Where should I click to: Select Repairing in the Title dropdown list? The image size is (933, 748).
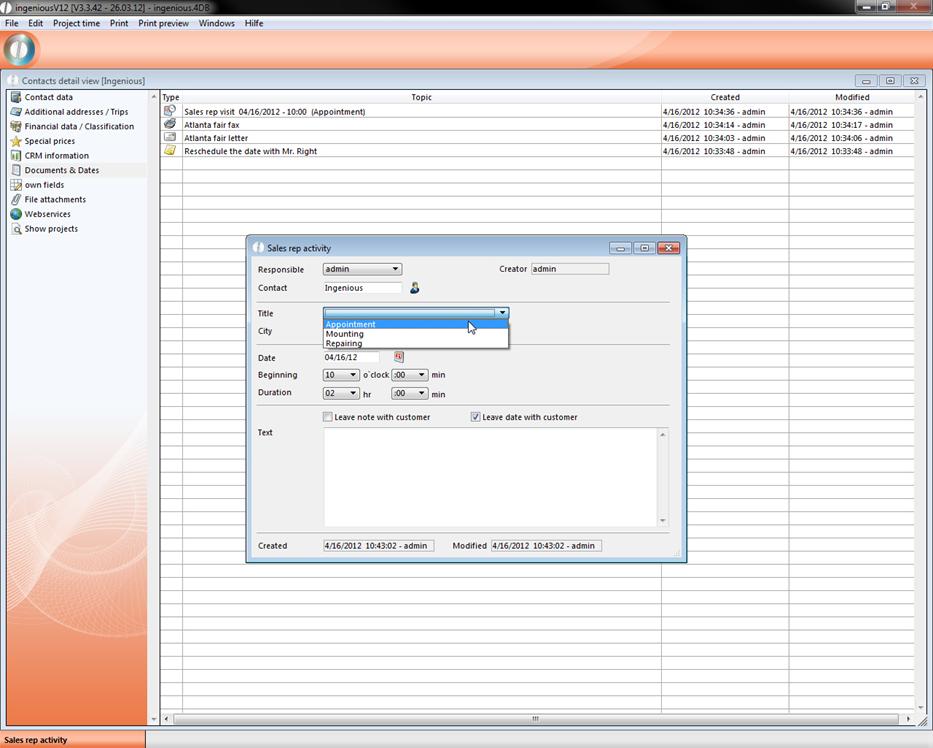pos(344,343)
